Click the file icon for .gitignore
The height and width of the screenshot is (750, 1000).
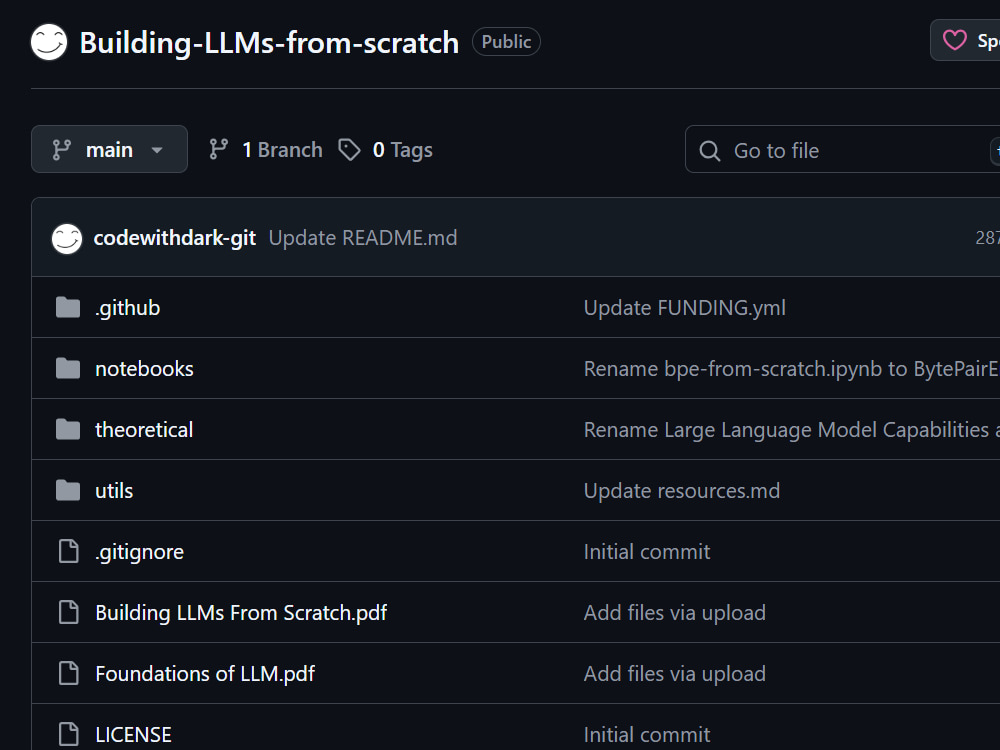[68, 551]
